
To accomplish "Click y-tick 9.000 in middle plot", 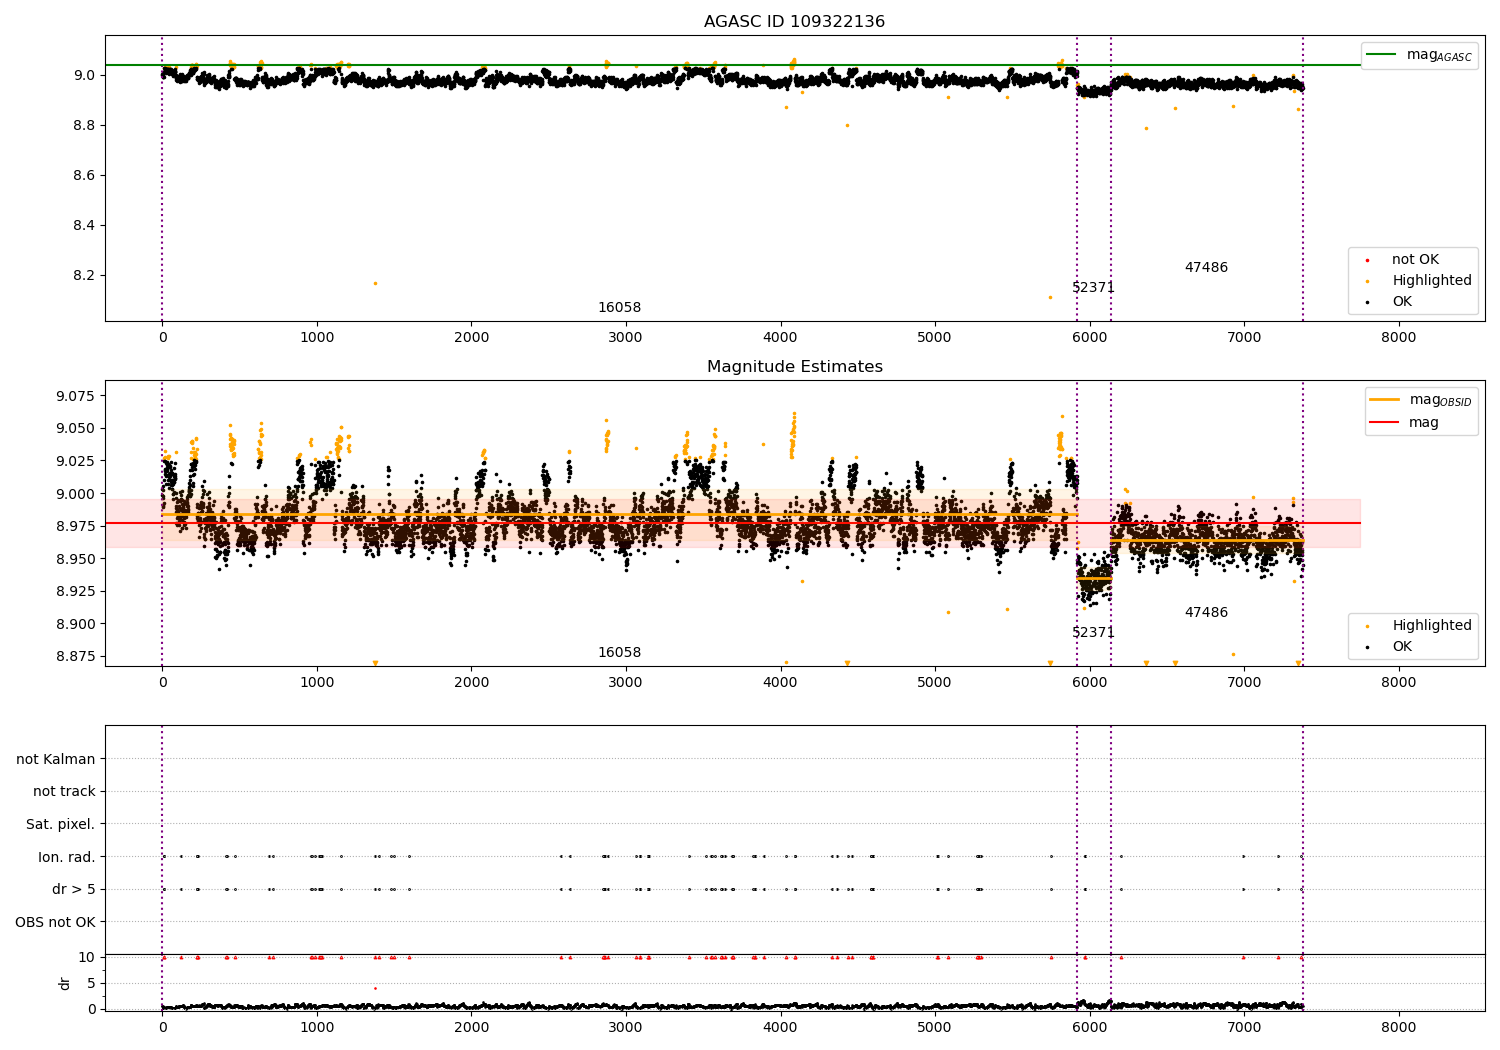I will point(76,494).
